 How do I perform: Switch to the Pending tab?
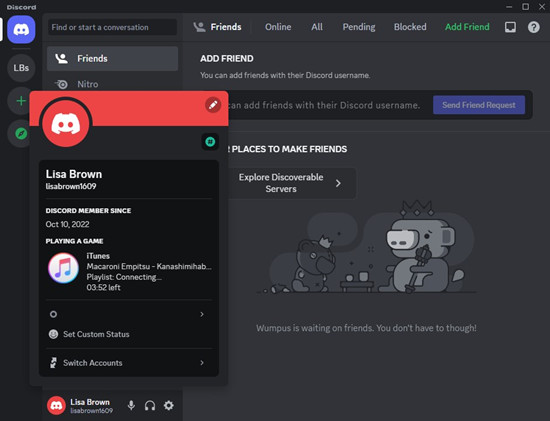[358, 27]
